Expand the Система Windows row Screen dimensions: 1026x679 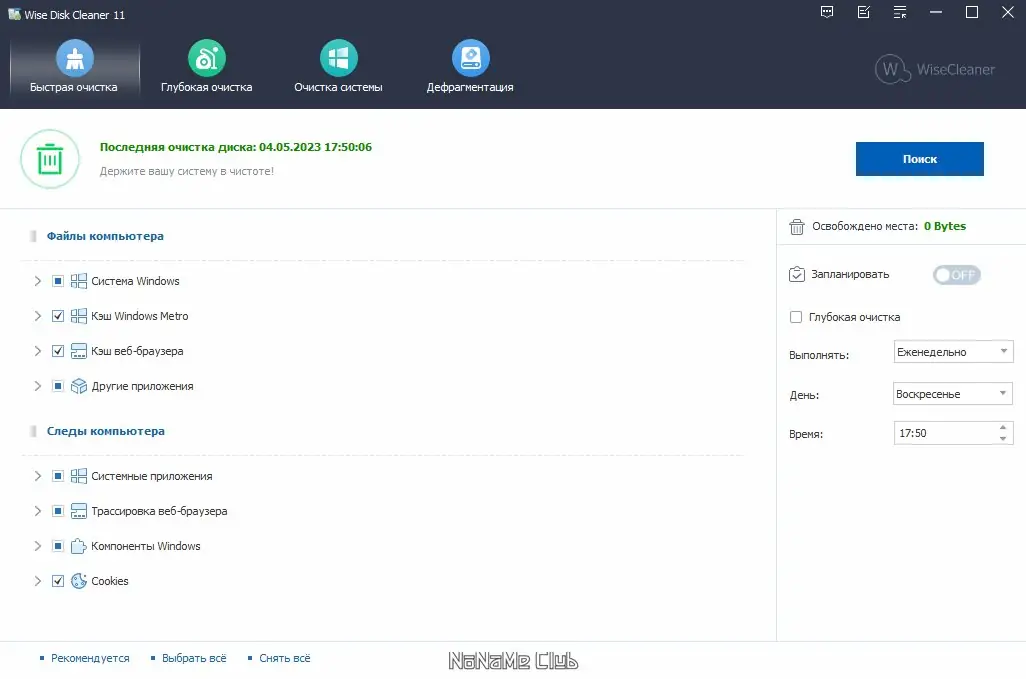[37, 281]
